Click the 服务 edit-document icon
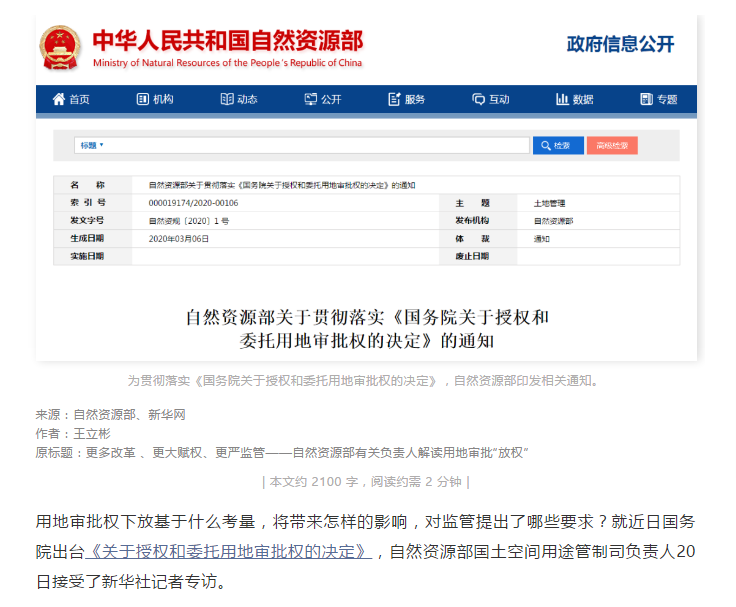This screenshot has height=607, width=736. (395, 99)
